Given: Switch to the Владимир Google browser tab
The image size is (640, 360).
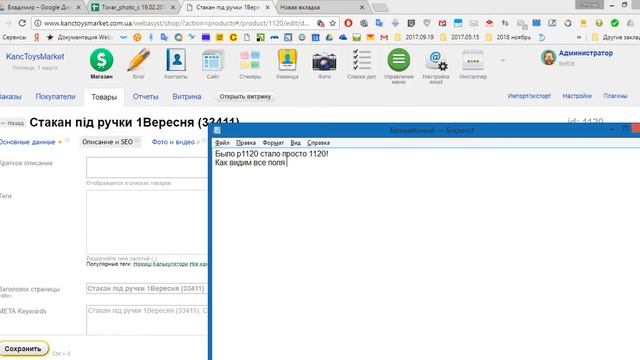Looking at the screenshot, I should [x=39, y=7].
